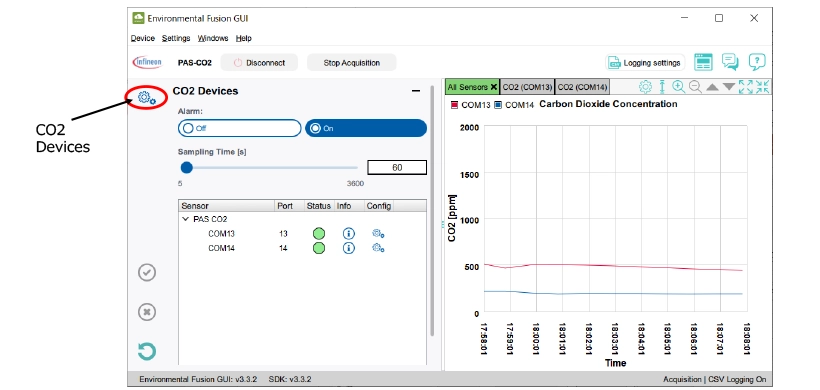Image resolution: width=820 pixels, height=390 pixels.
Task: Click port value 14
Action: click(283, 248)
